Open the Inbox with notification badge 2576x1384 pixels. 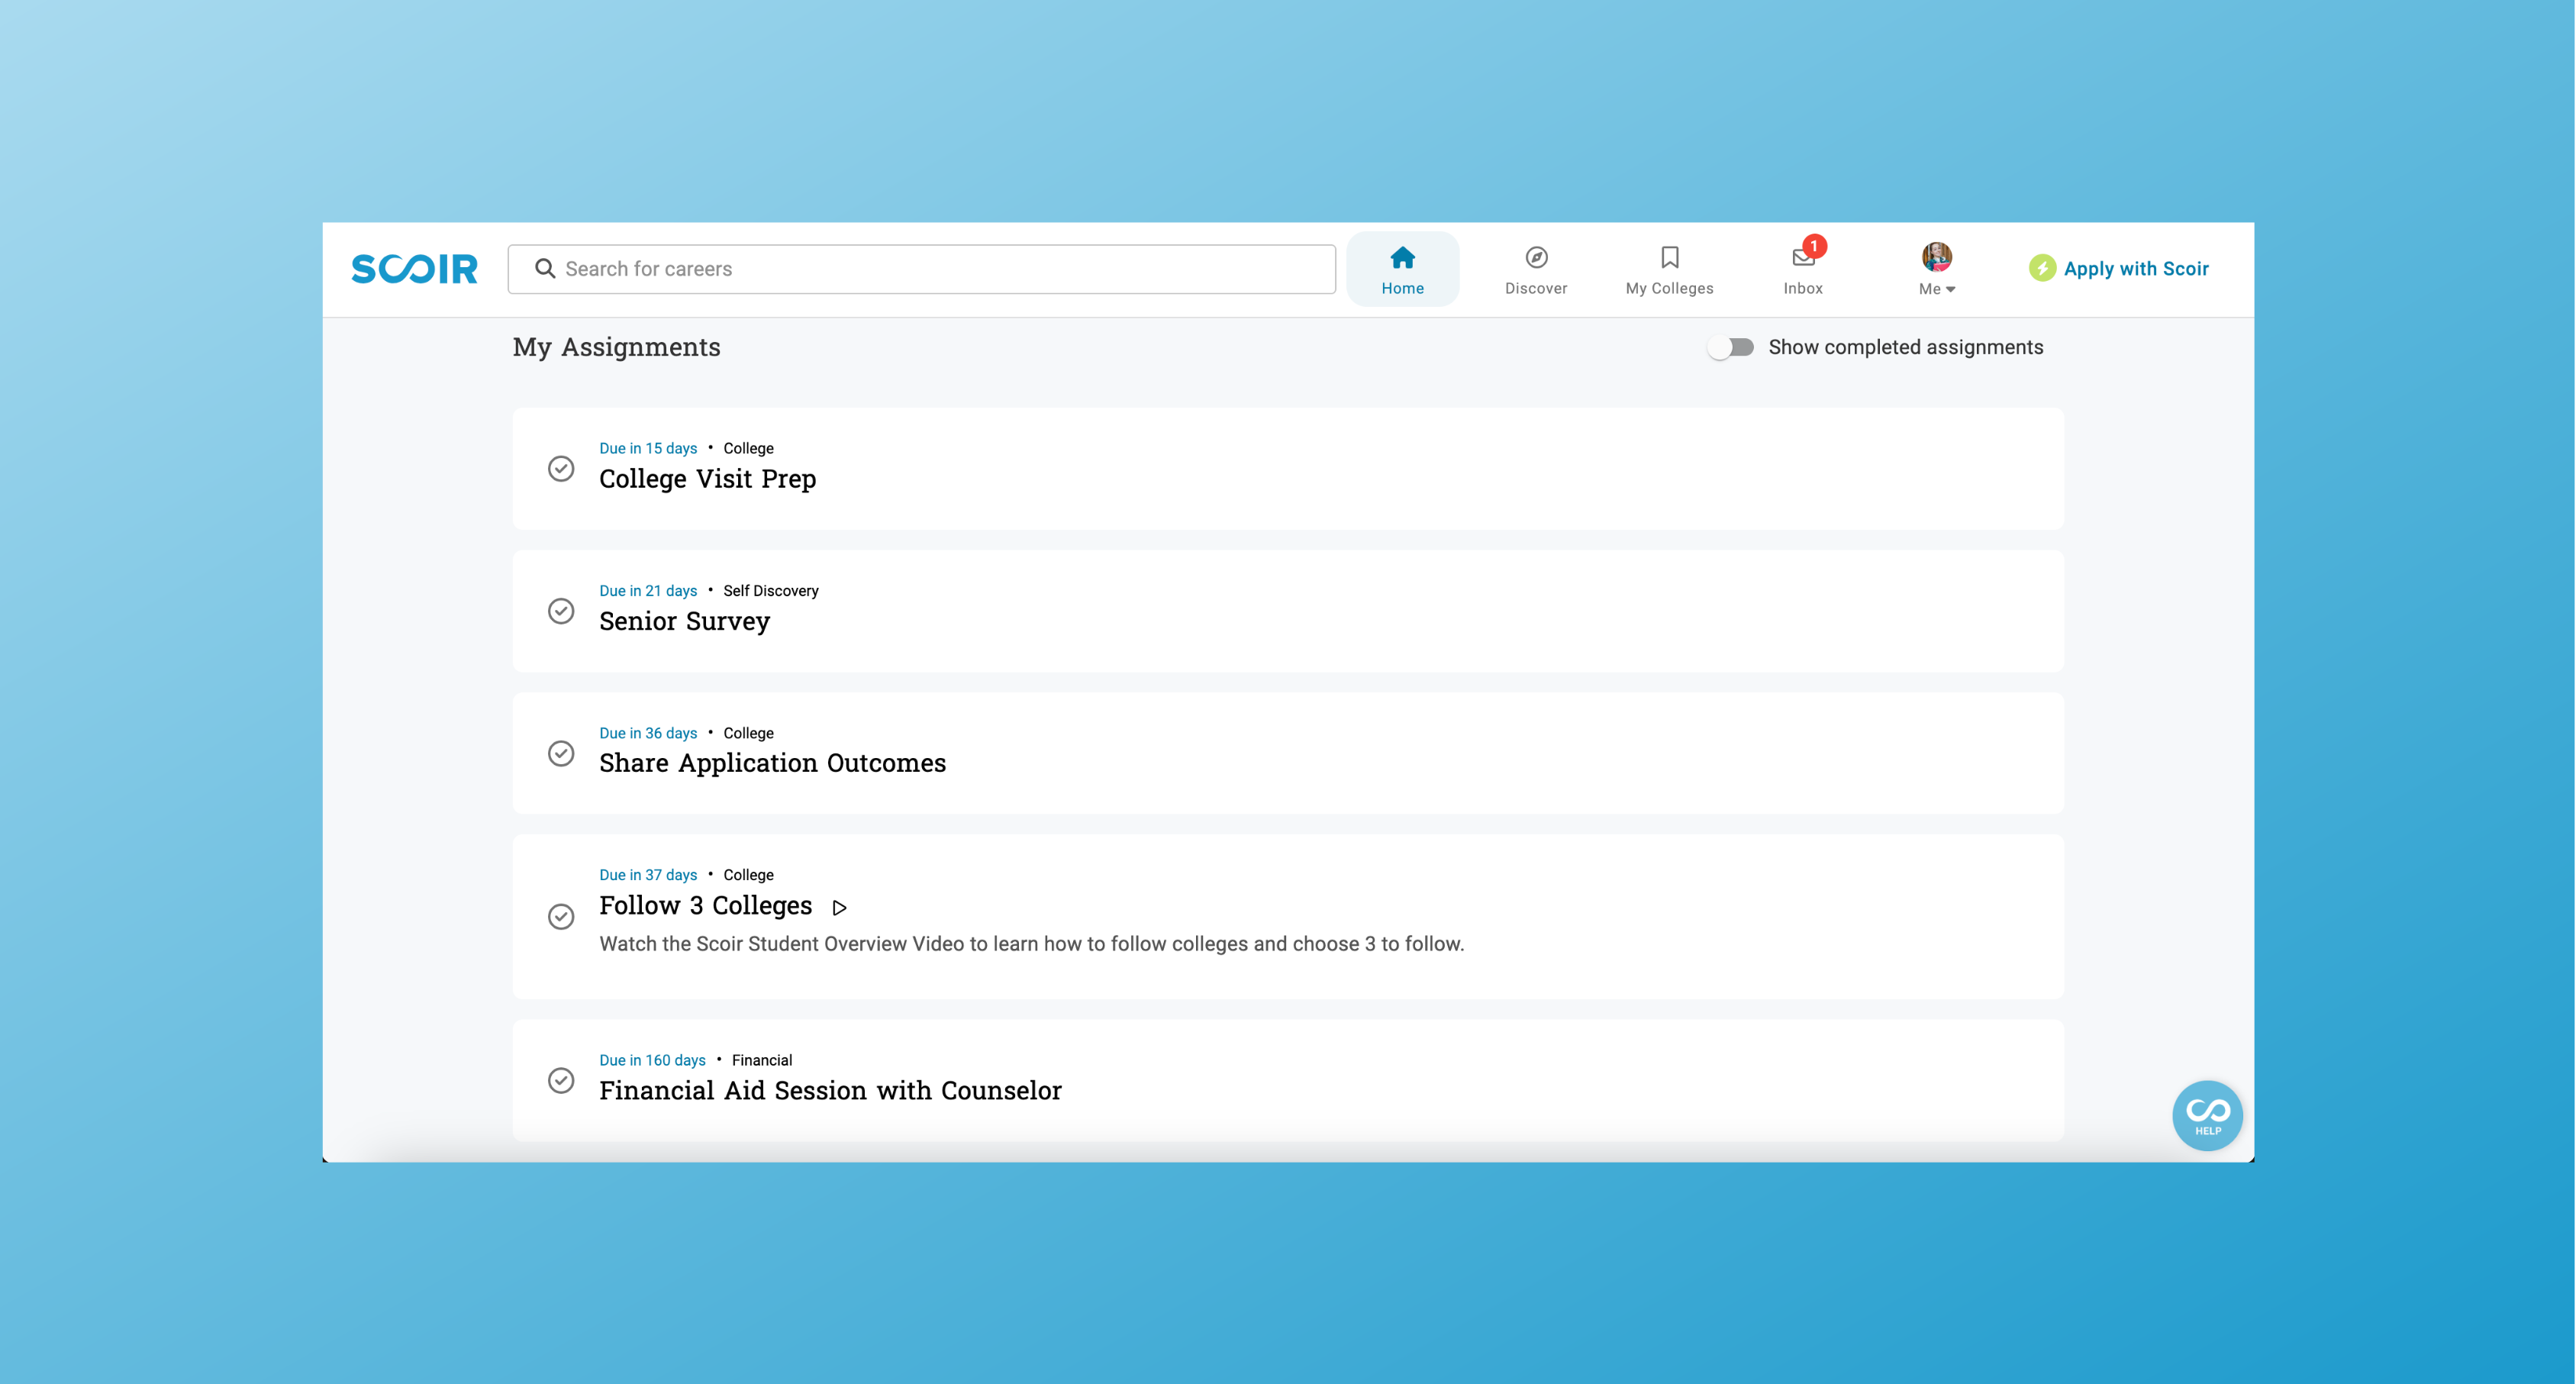point(1803,259)
